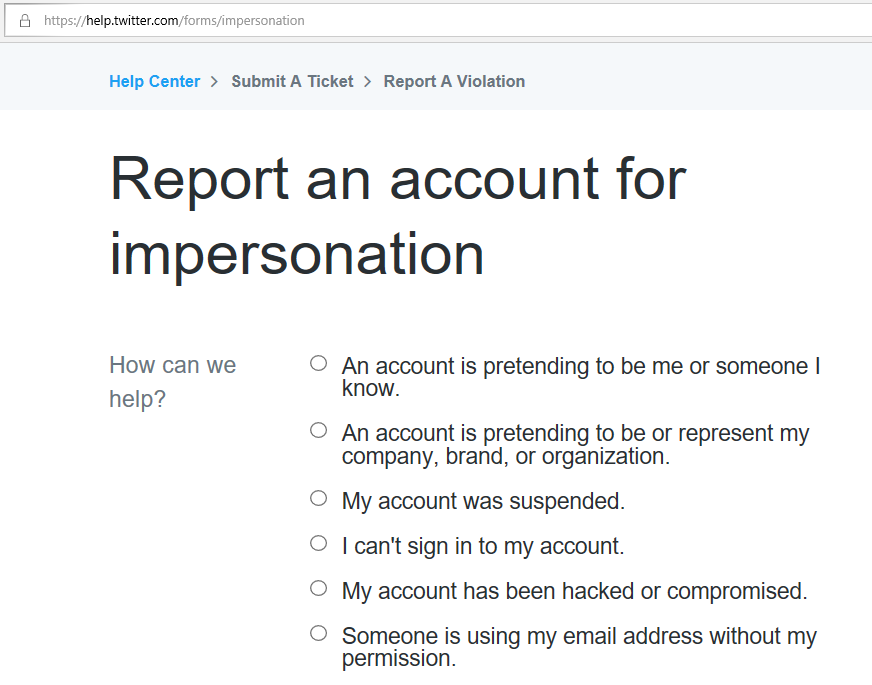This screenshot has height=685, width=872.
Task: Click the page heading about reporting impersonation
Action: 398,210
